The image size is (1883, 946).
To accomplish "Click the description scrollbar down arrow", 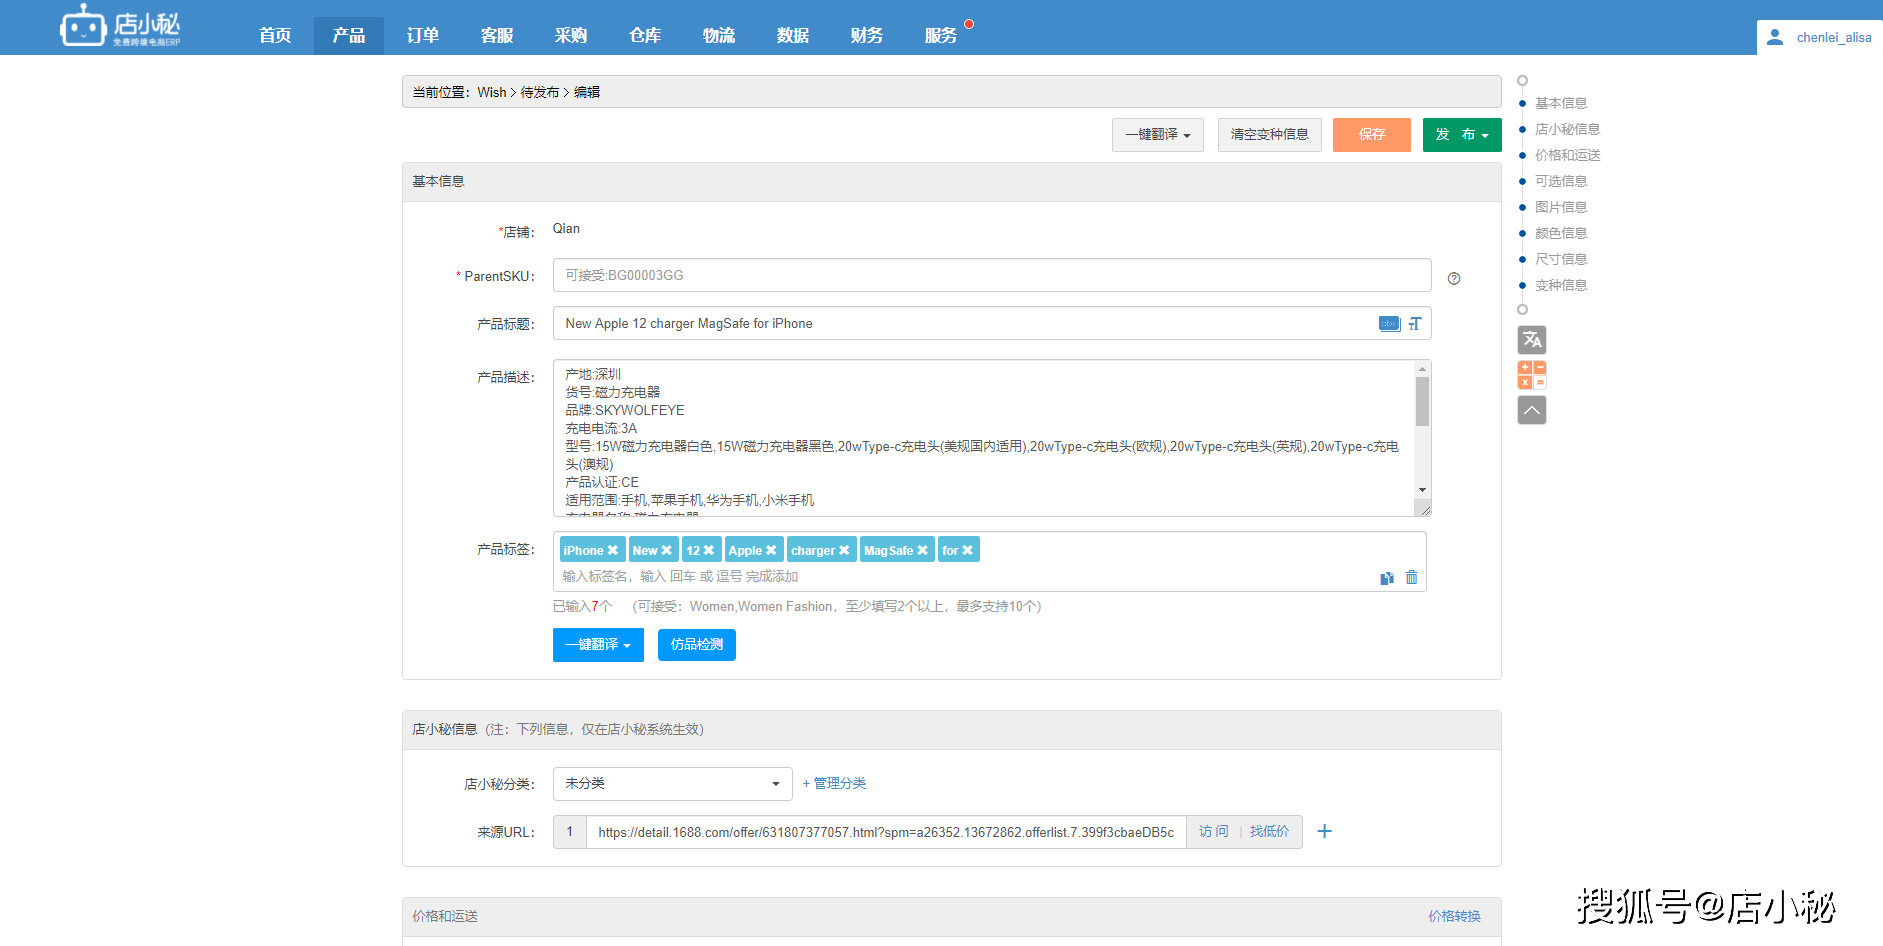I will click(1422, 490).
